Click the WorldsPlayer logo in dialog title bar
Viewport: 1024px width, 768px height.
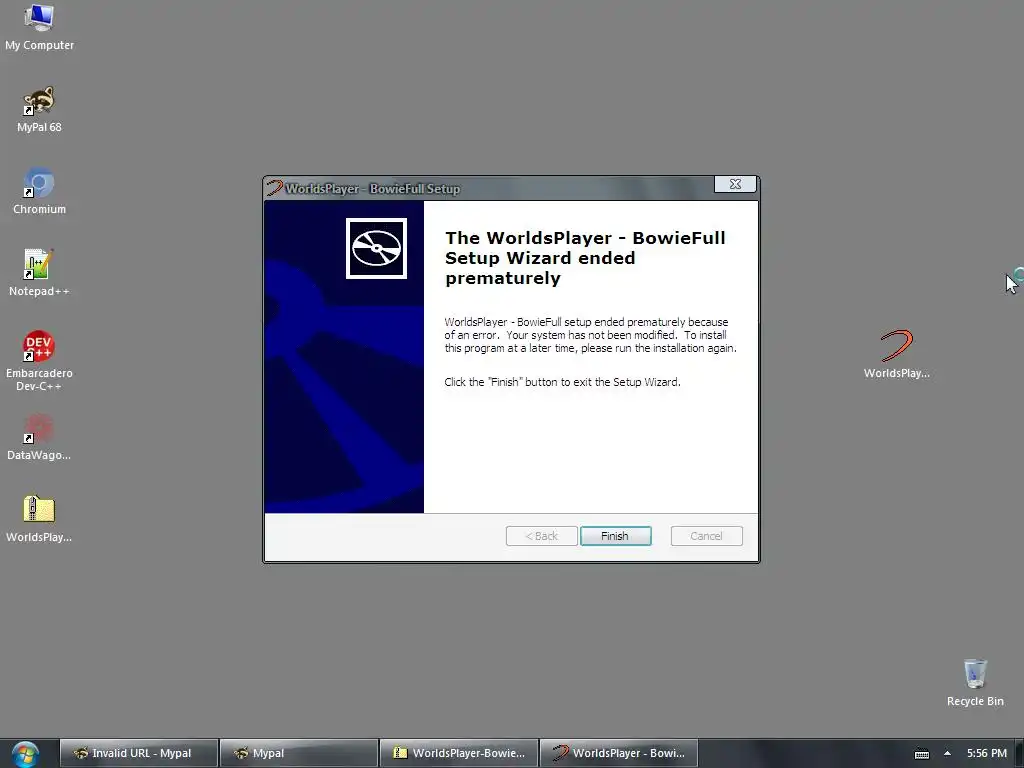[x=274, y=188]
